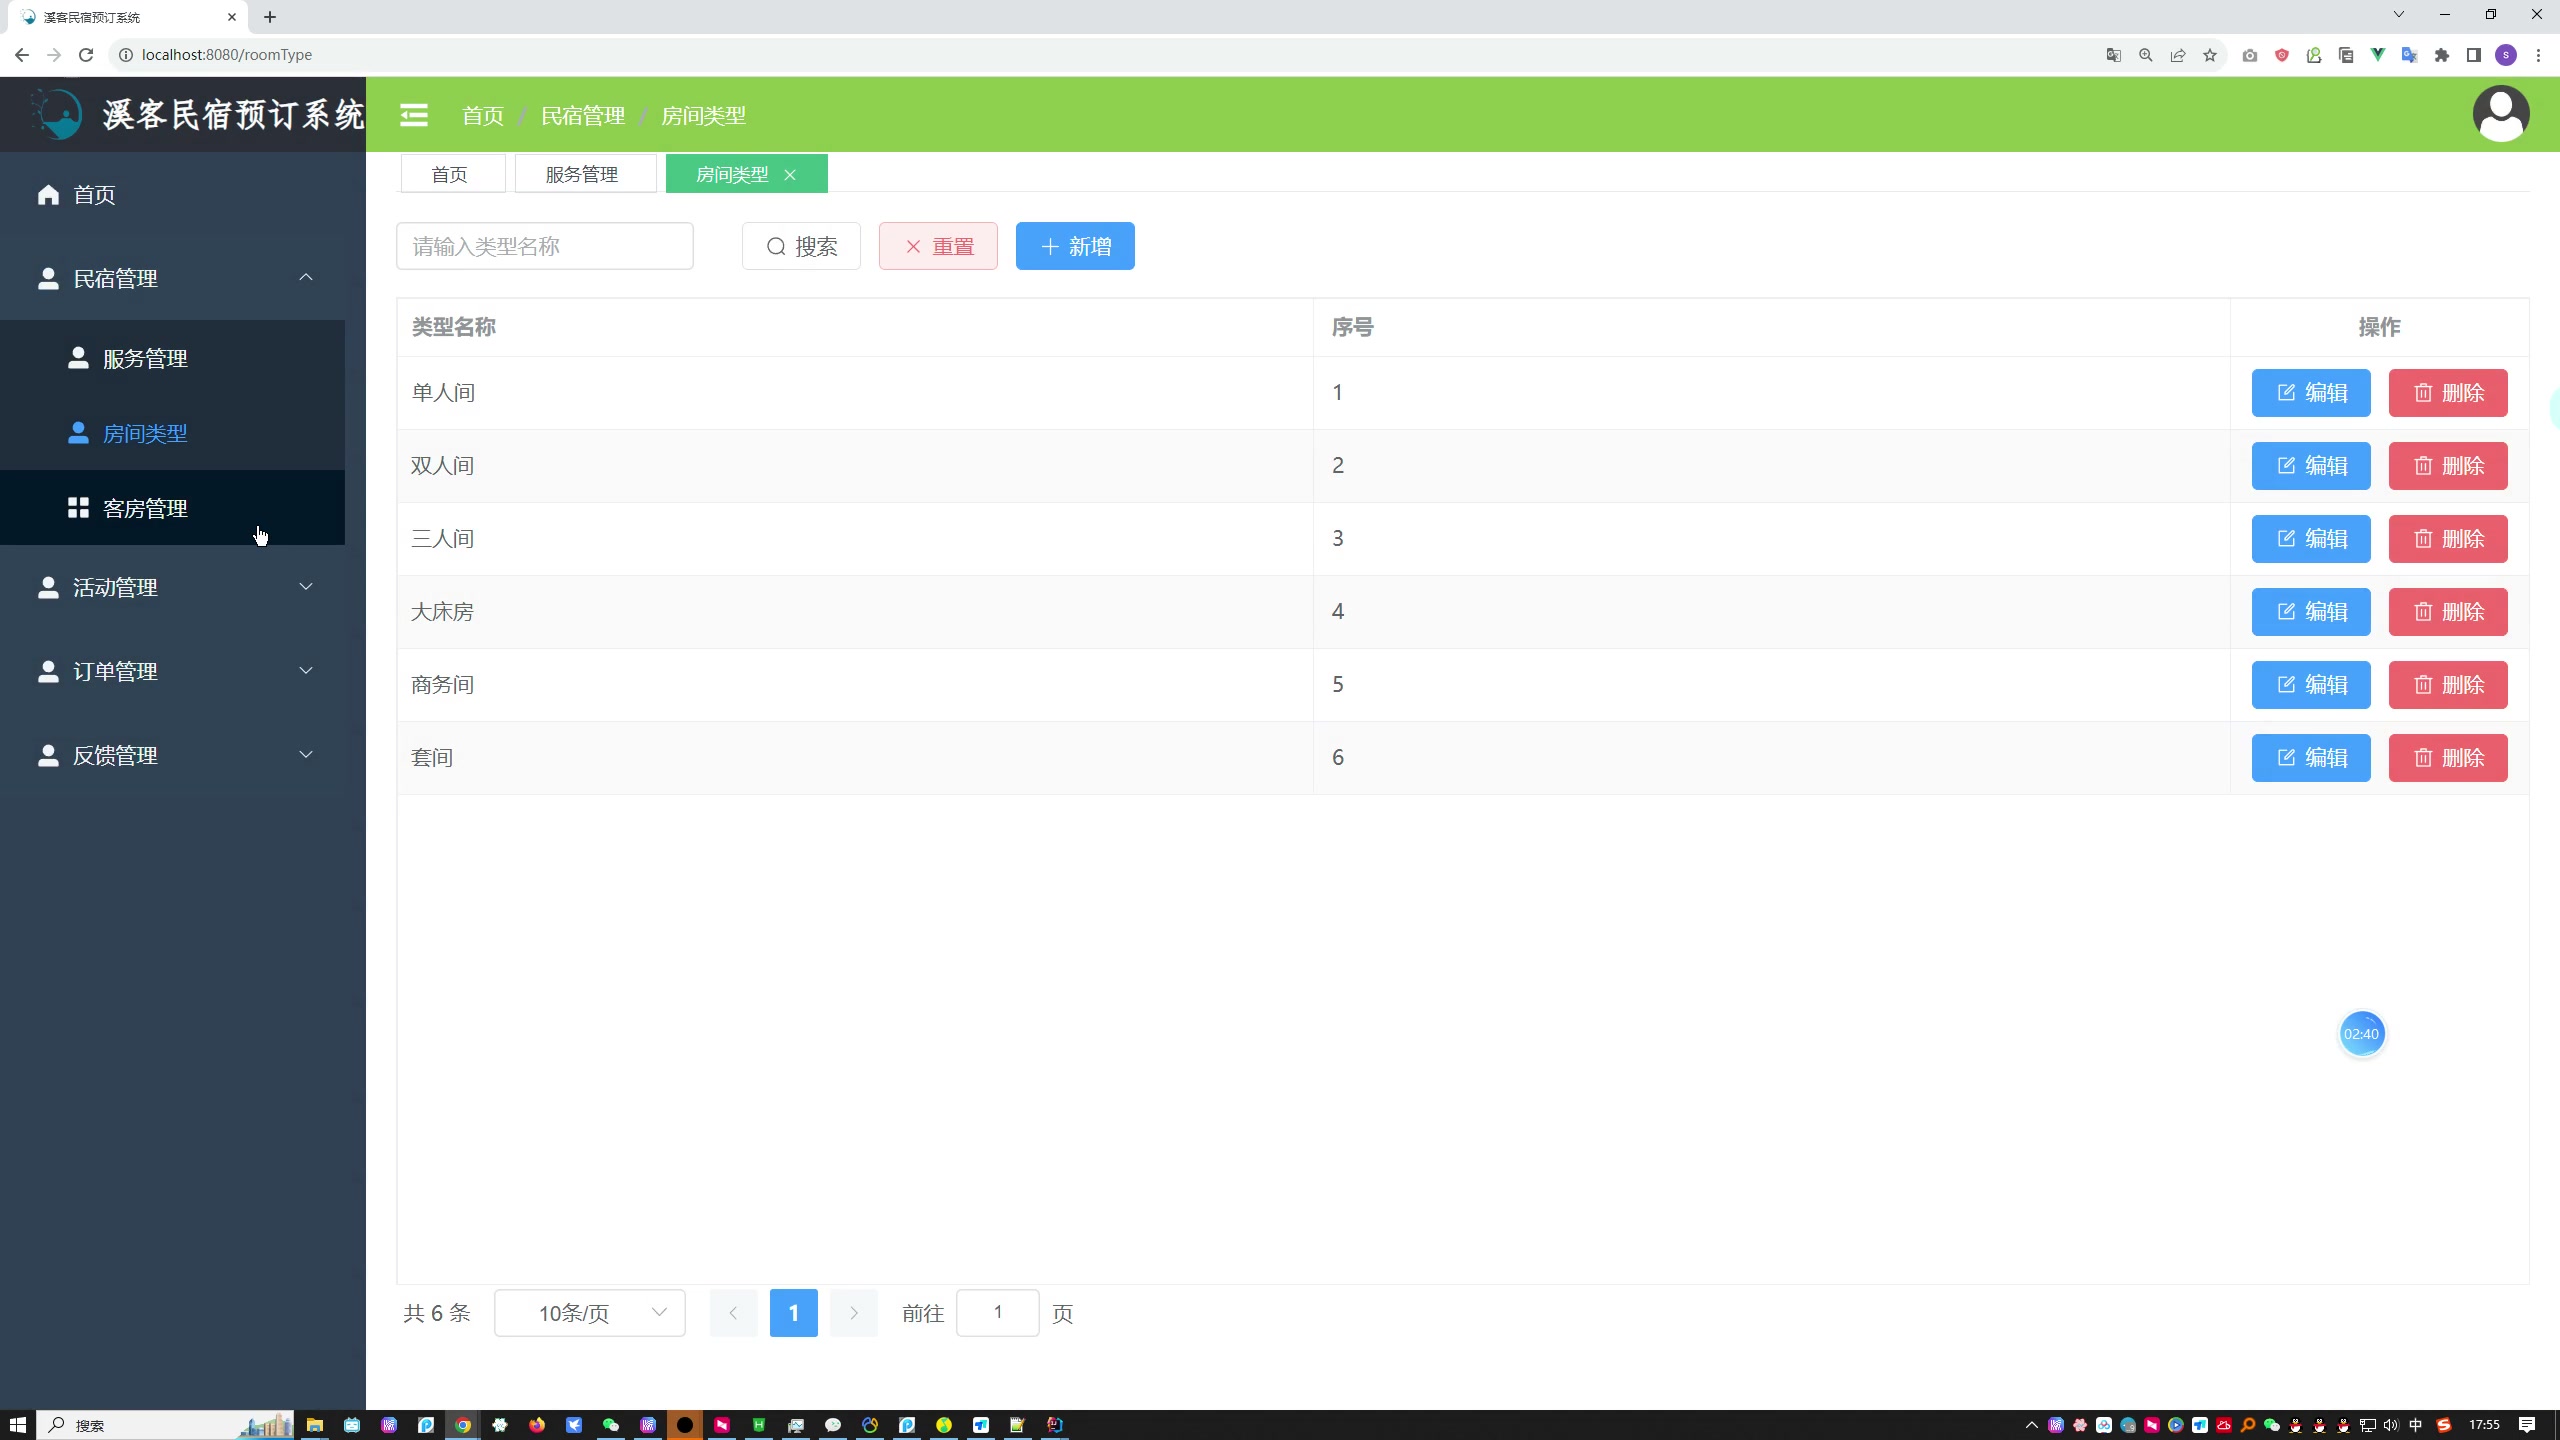Image resolution: width=2560 pixels, height=1440 pixels.
Task: Click the 搜索 button
Action: pyautogui.click(x=801, y=246)
